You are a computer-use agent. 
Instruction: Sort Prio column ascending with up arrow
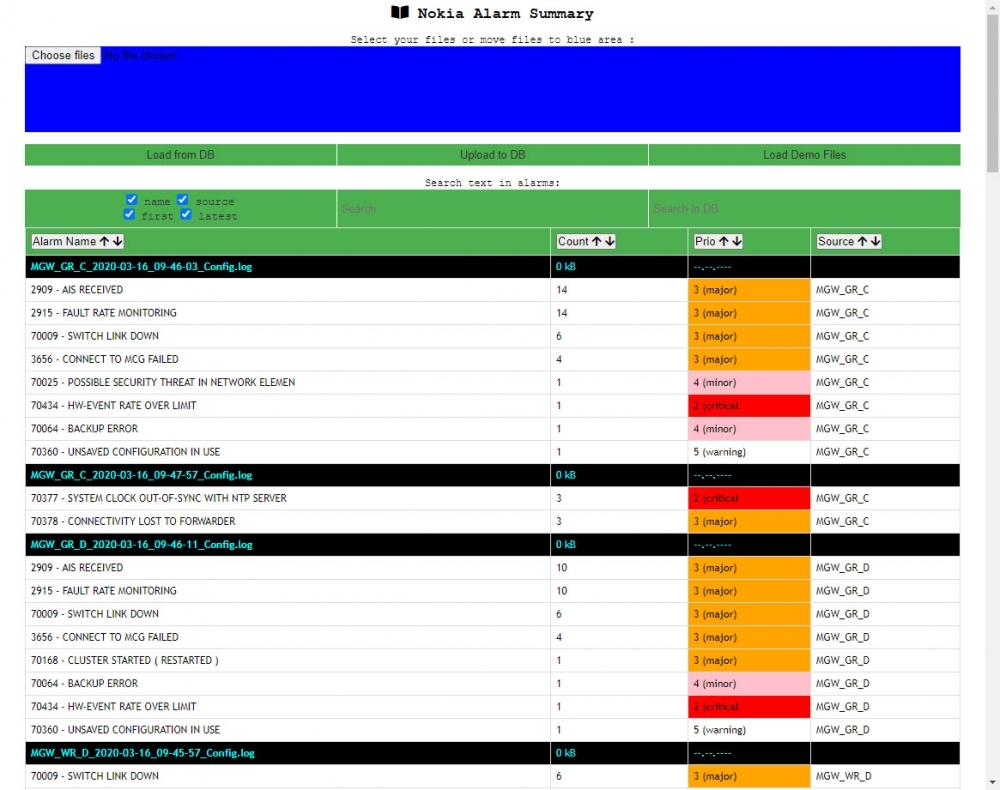pyautogui.click(x=723, y=242)
